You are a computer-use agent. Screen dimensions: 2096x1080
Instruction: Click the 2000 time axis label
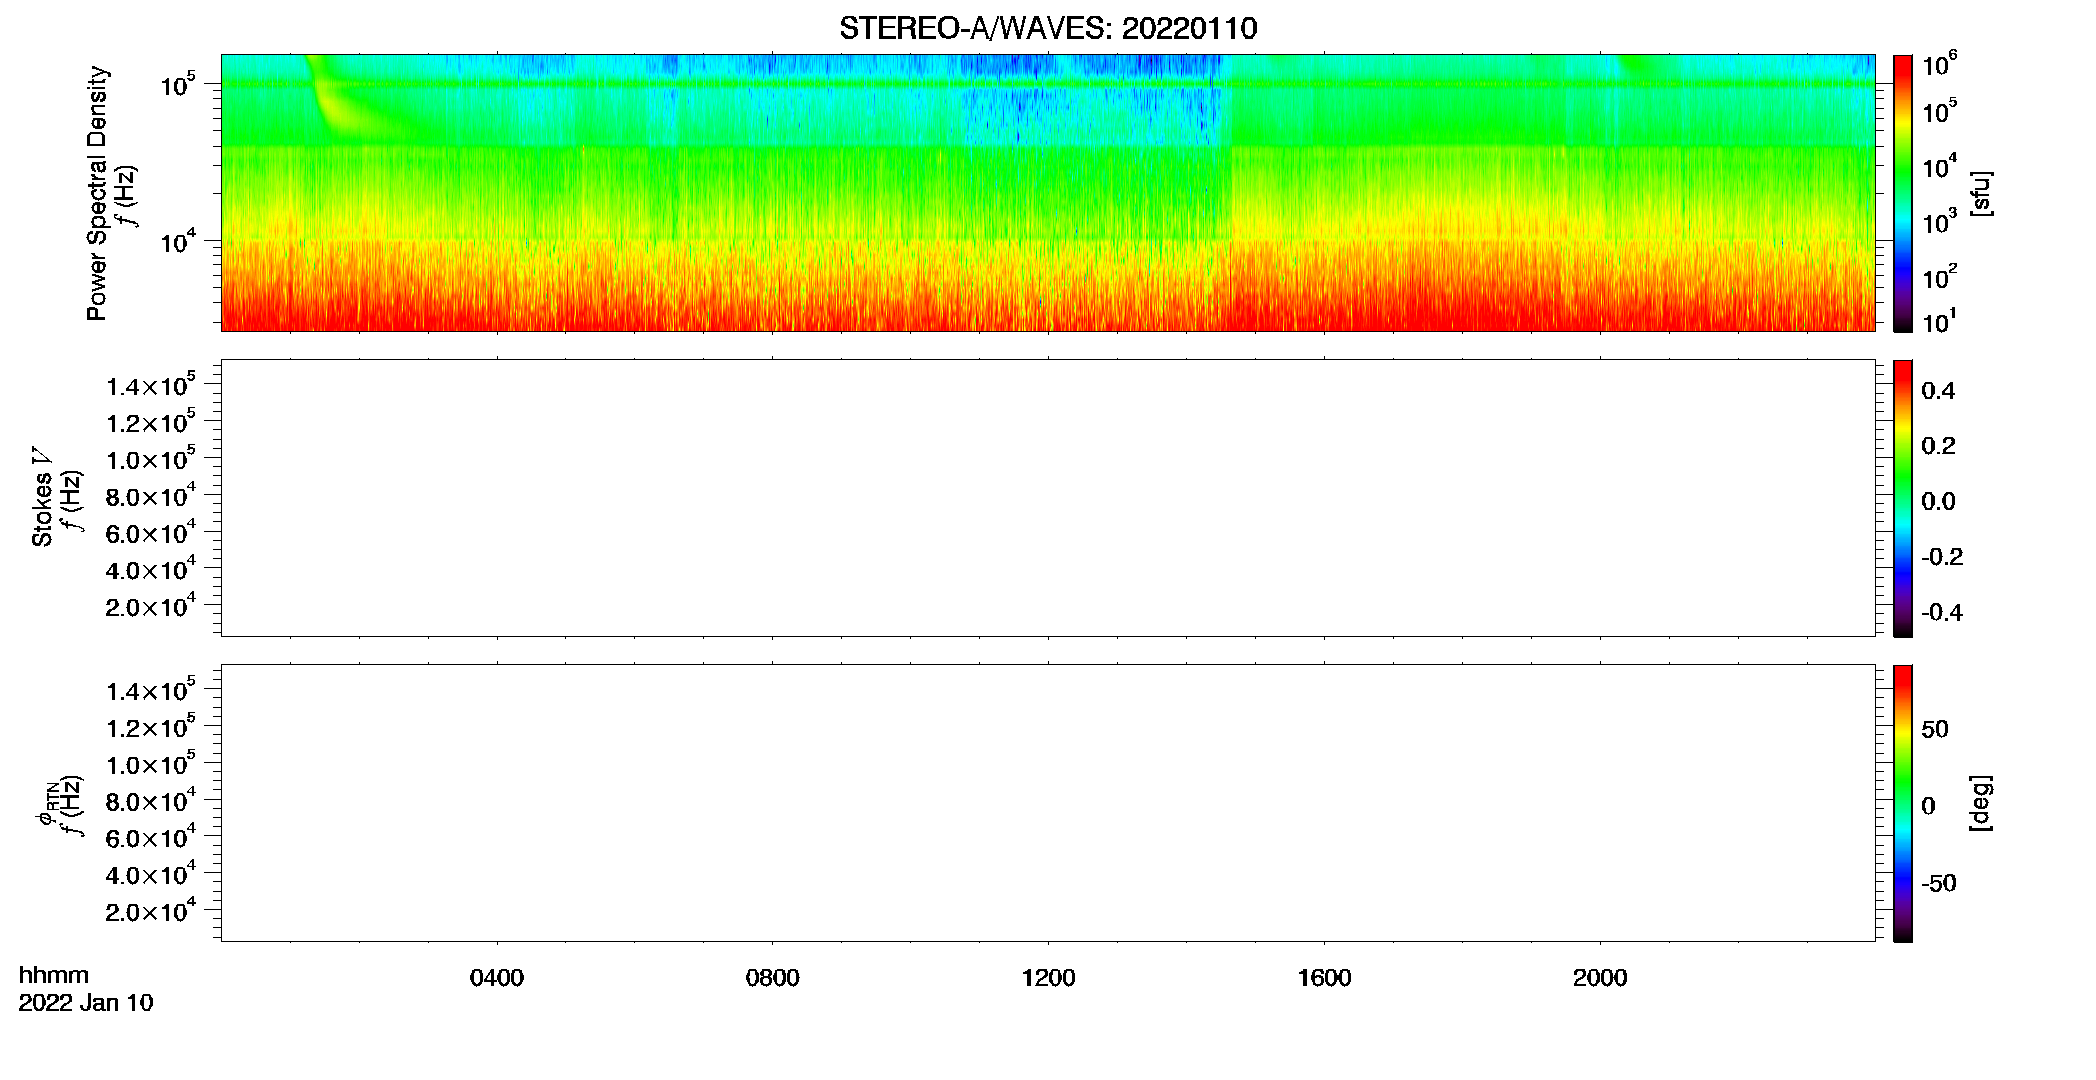click(x=1600, y=978)
